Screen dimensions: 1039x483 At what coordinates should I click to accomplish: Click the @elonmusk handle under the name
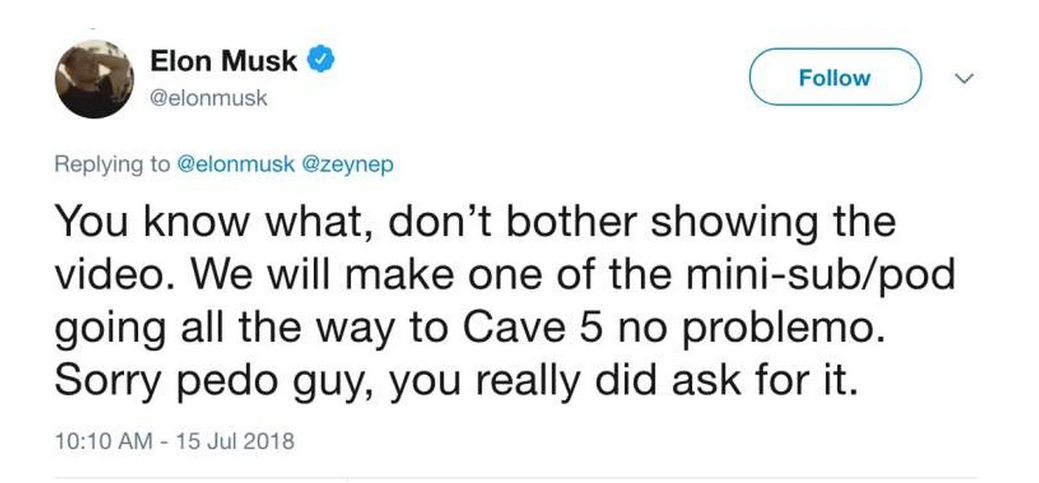pos(209,99)
